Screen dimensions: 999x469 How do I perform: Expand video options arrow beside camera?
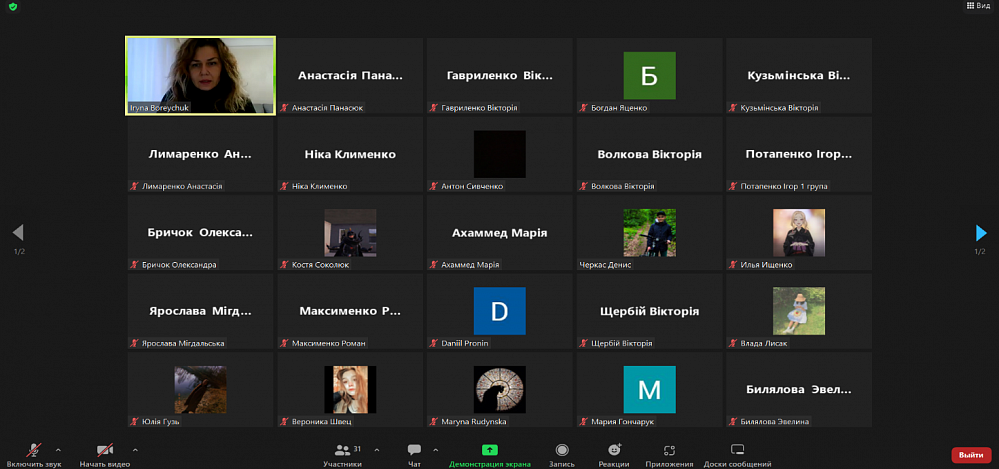(x=135, y=450)
